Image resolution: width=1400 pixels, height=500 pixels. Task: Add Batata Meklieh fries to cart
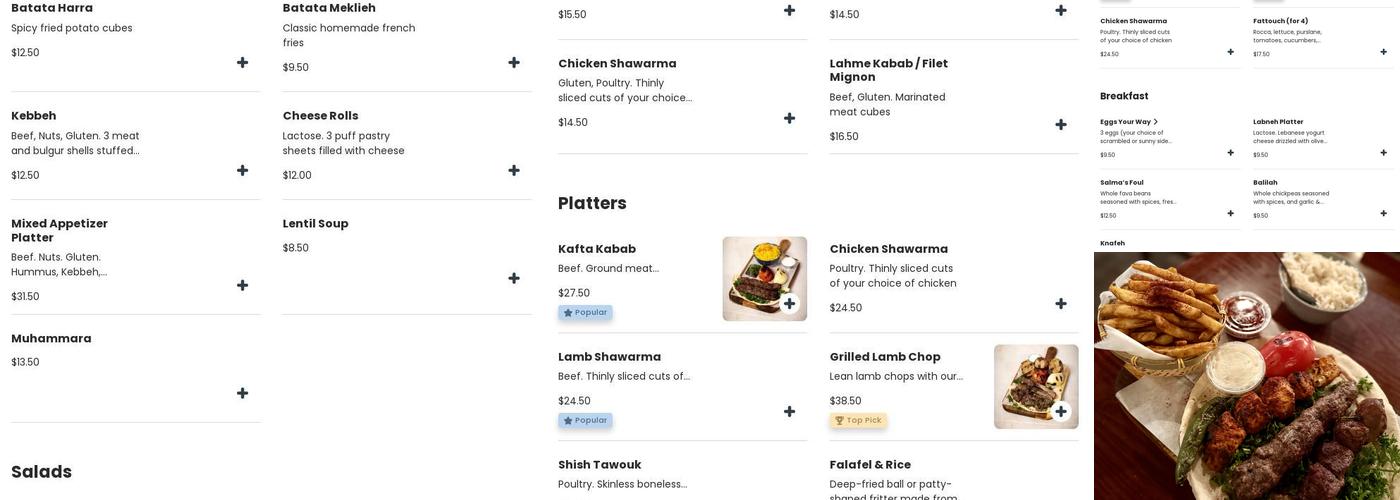514,63
